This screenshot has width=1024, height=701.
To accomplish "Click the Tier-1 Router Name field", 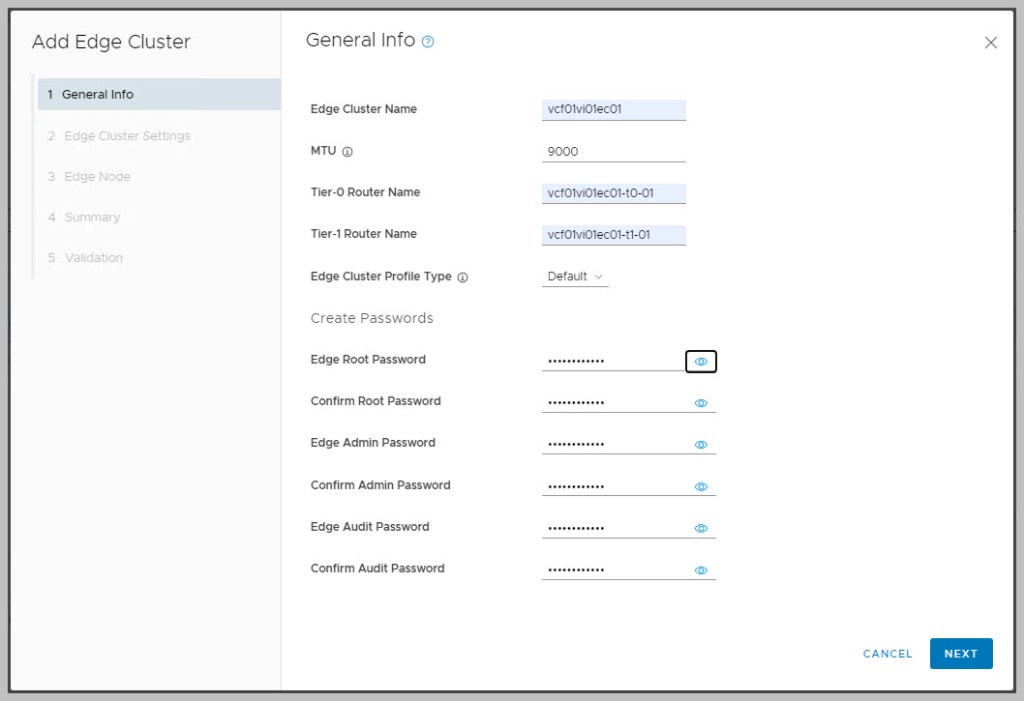I will [x=613, y=235].
